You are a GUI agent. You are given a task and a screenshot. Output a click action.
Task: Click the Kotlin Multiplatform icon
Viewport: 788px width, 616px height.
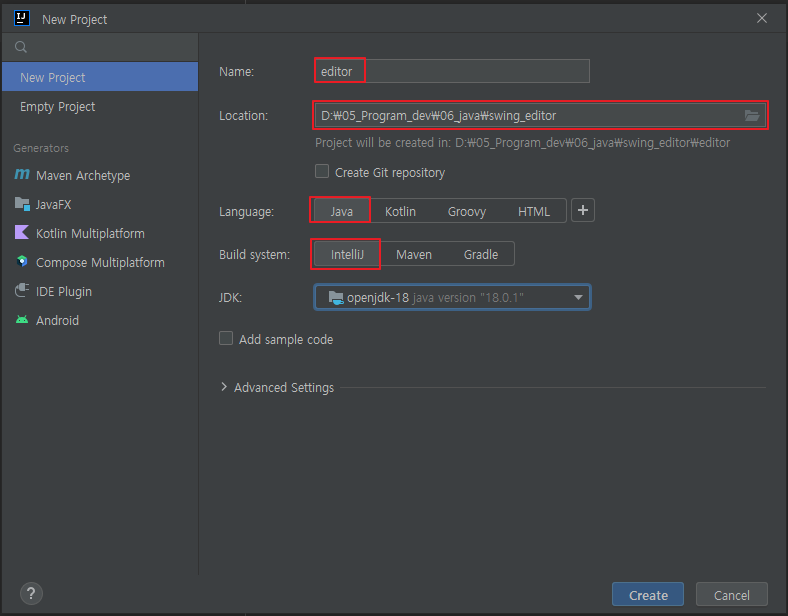(22, 233)
